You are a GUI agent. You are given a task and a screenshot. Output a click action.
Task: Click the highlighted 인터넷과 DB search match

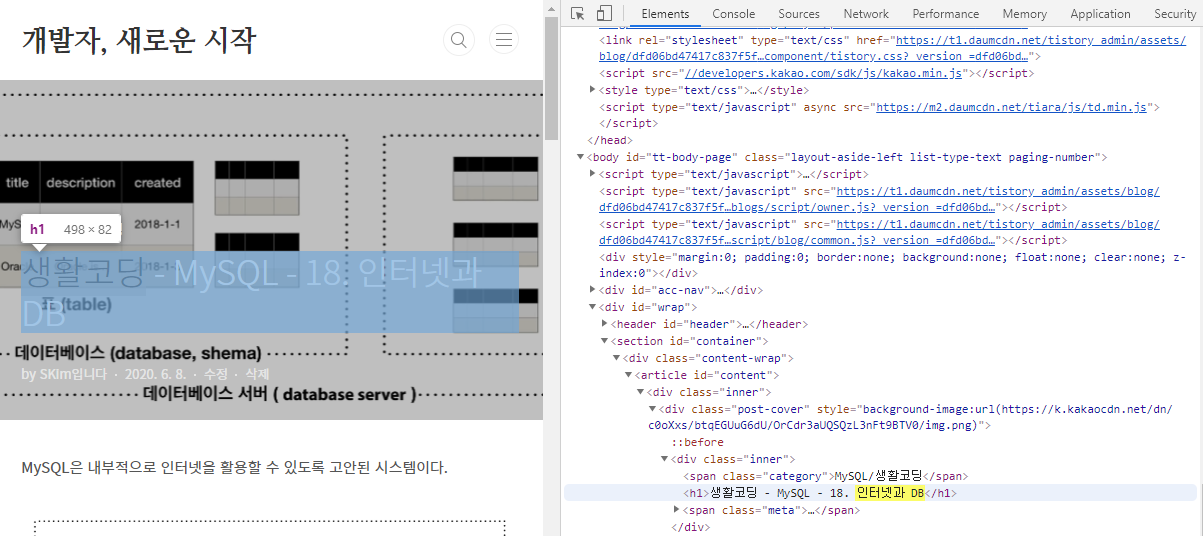(891, 493)
